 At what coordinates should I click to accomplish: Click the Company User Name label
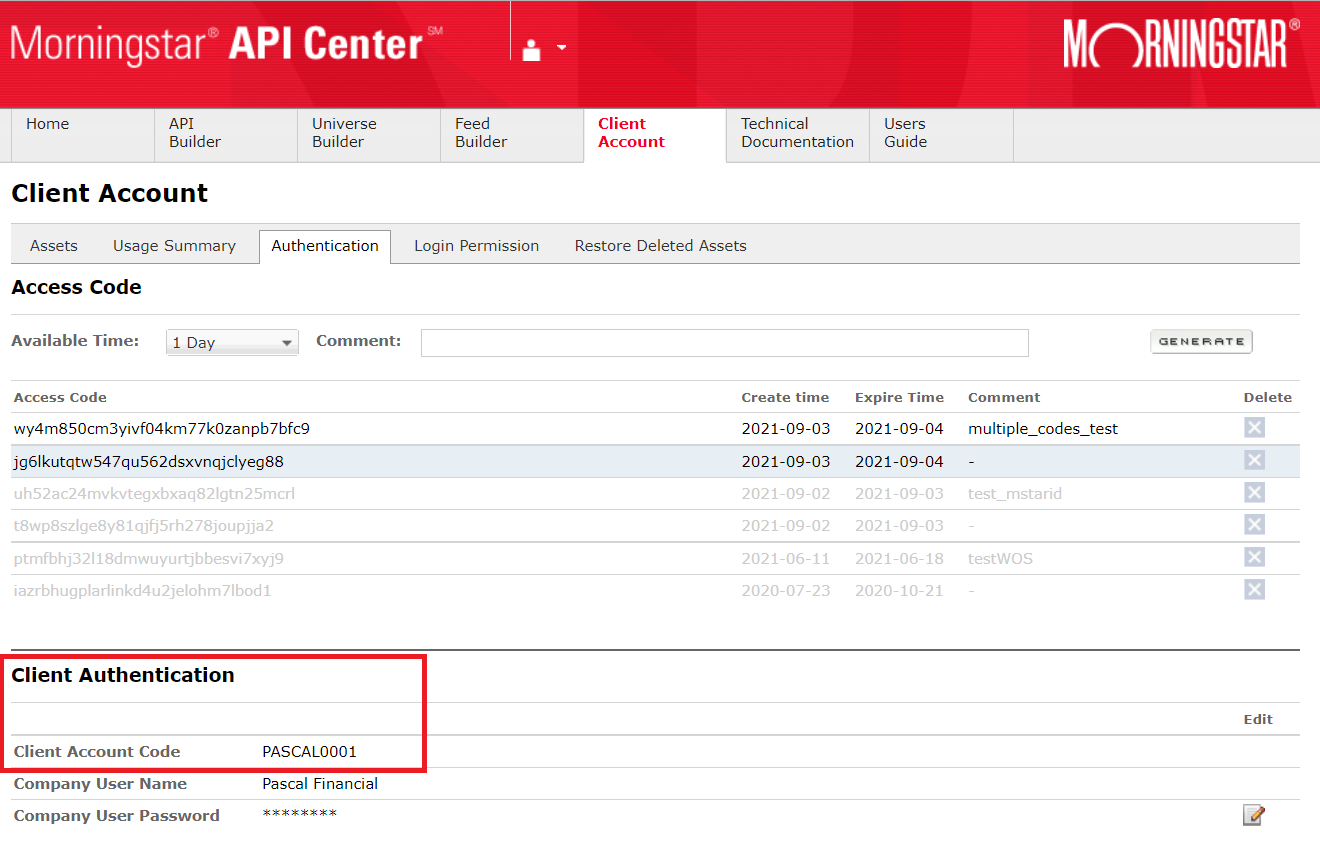point(100,784)
